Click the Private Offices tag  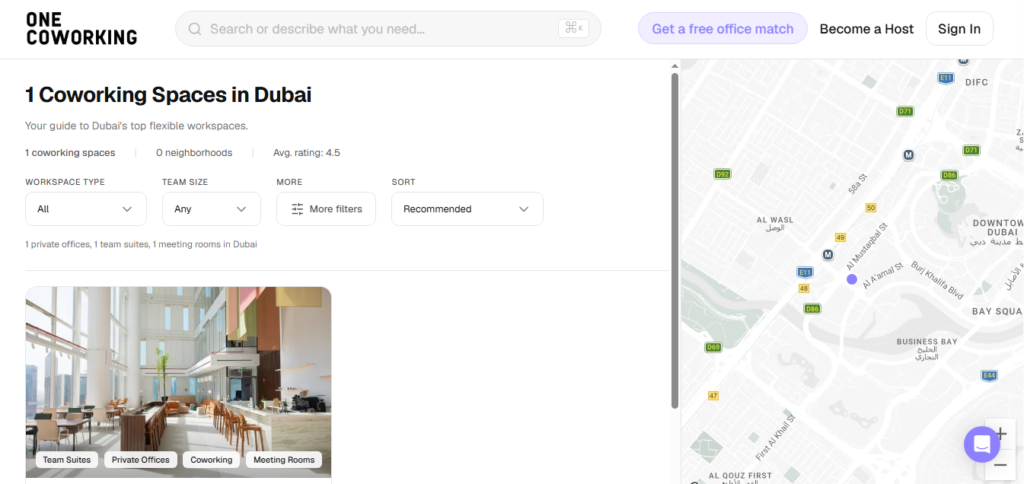[x=140, y=460]
